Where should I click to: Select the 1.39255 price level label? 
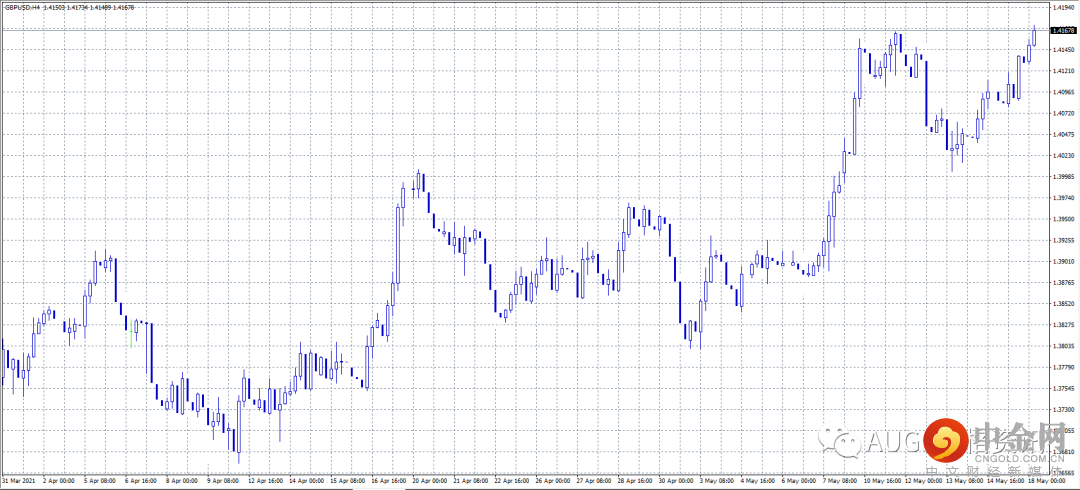pyautogui.click(x=1064, y=241)
